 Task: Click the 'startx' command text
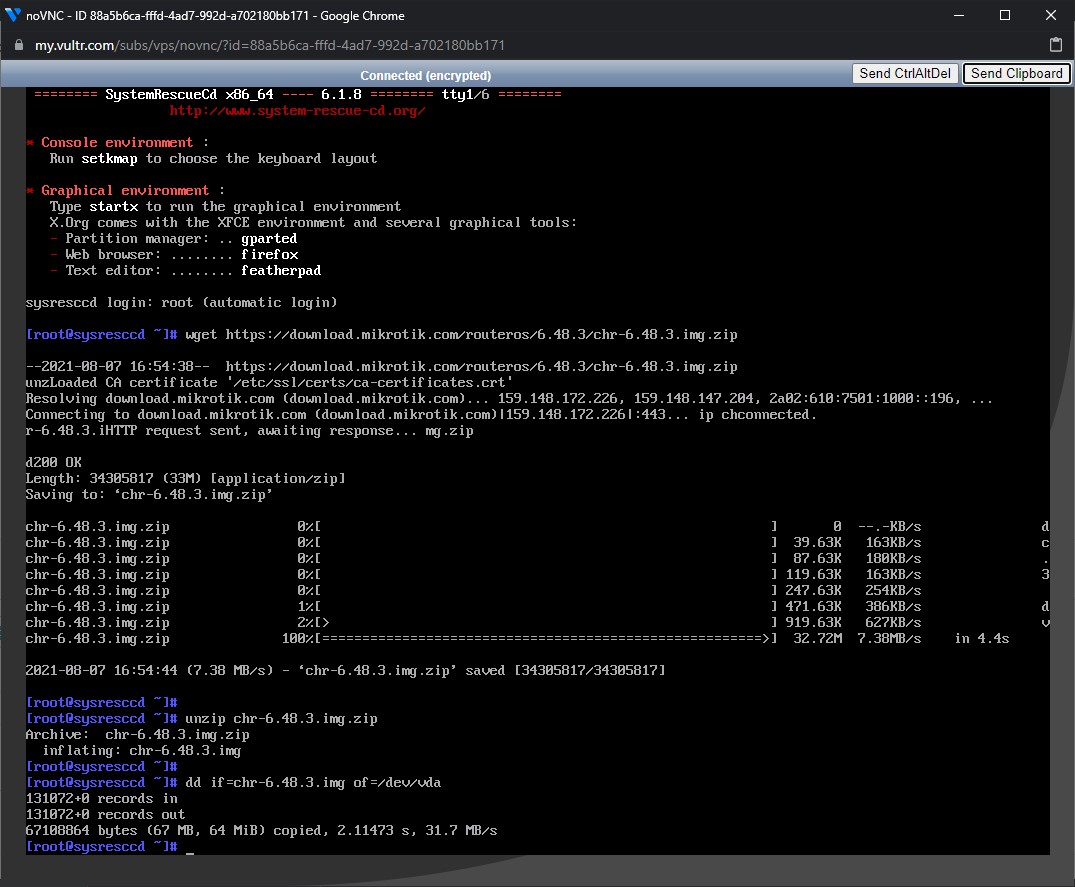[113, 206]
